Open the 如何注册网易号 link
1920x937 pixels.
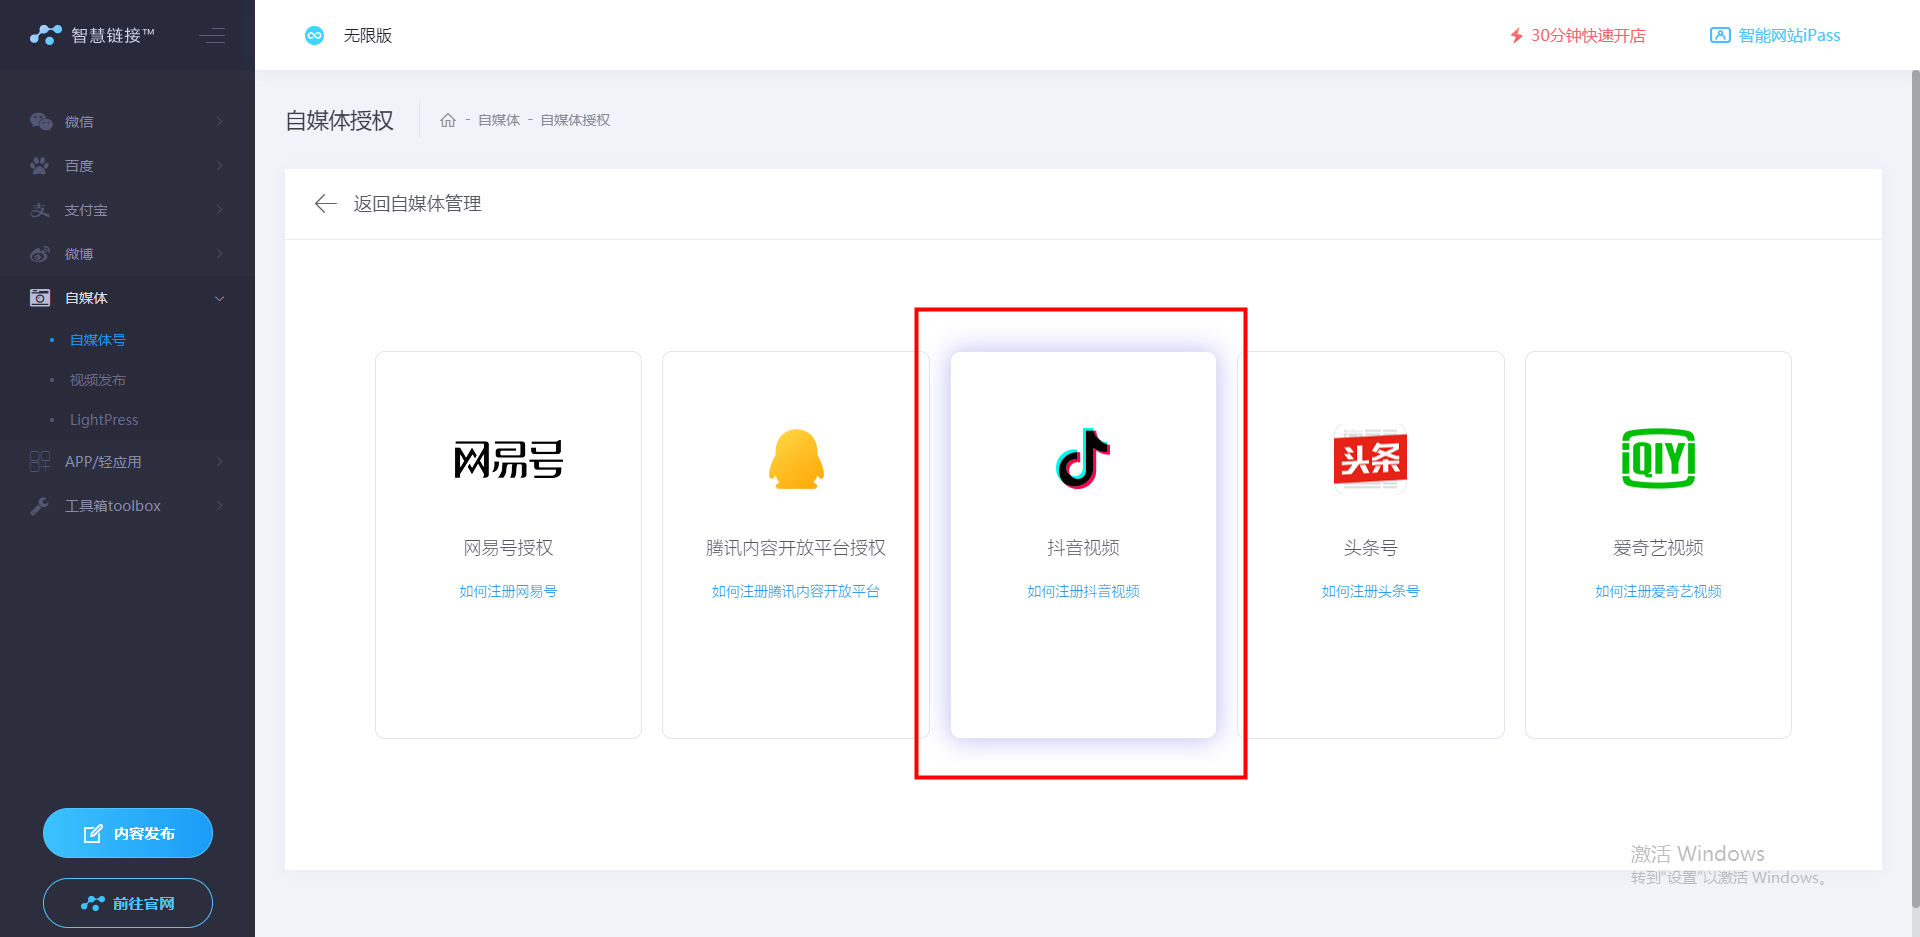pyautogui.click(x=508, y=592)
